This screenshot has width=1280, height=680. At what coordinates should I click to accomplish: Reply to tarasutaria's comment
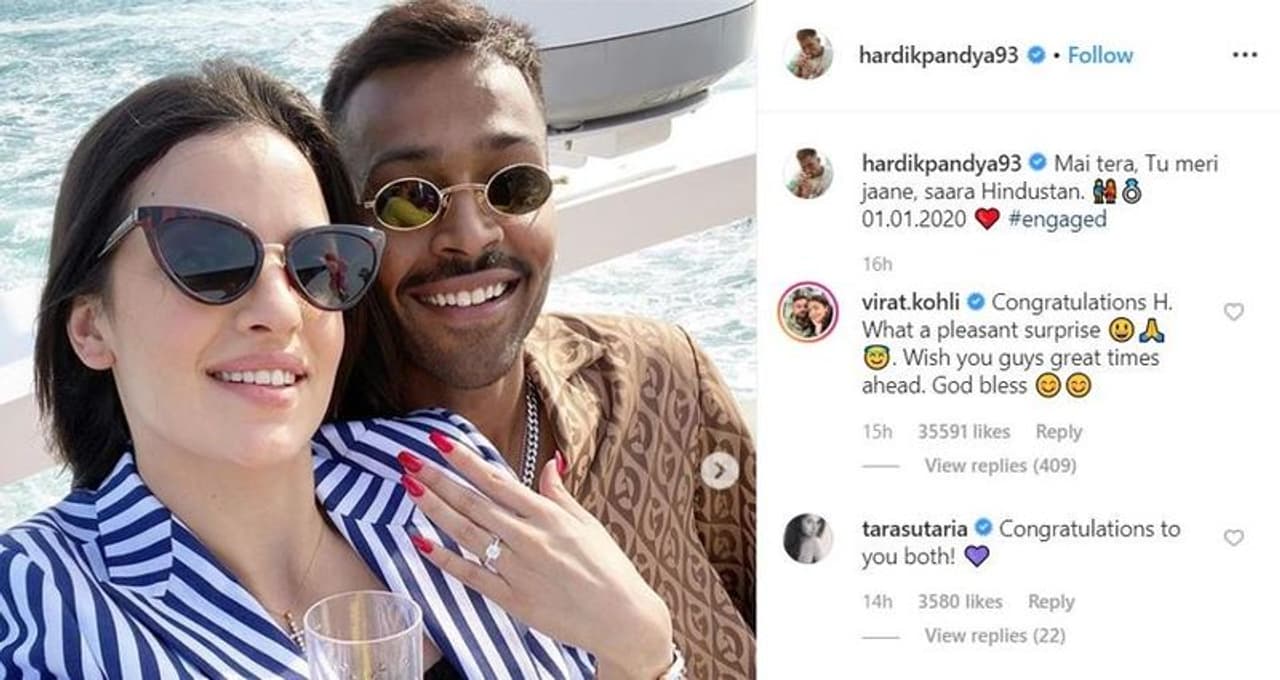(x=1051, y=602)
